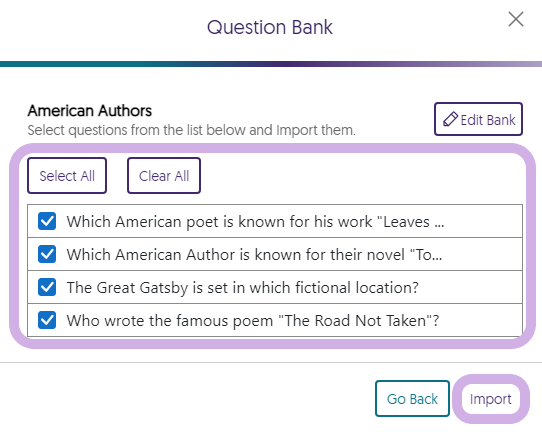Viewport: 542px width, 432px height.
Task: Click the gradient divider bar under title
Action: 271,64
